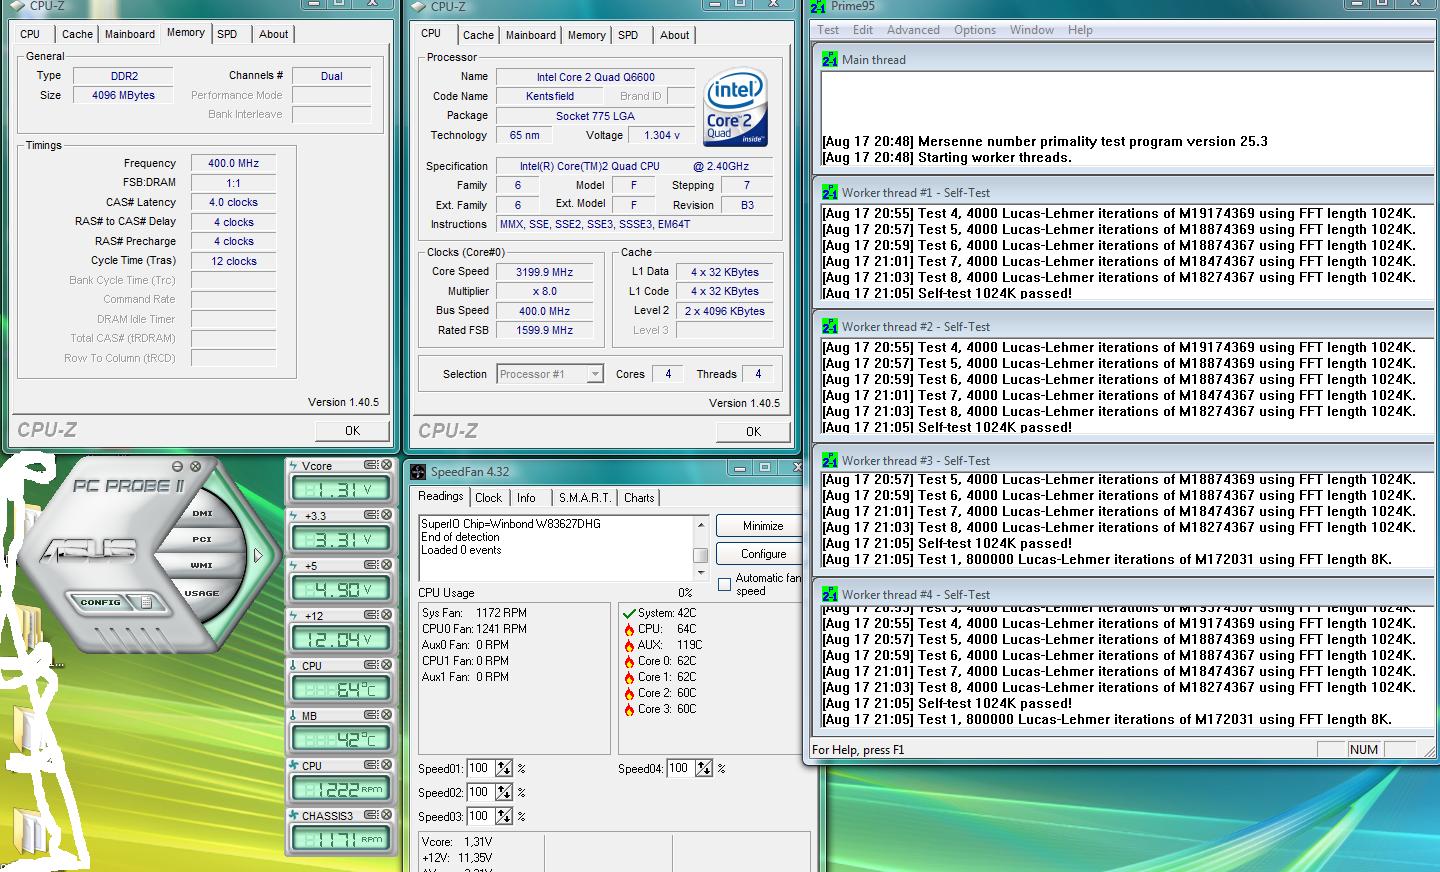Viewport: 1440px width, 872px height.
Task: Enable Automatic fan speed in SpeedFan
Action: 724,584
